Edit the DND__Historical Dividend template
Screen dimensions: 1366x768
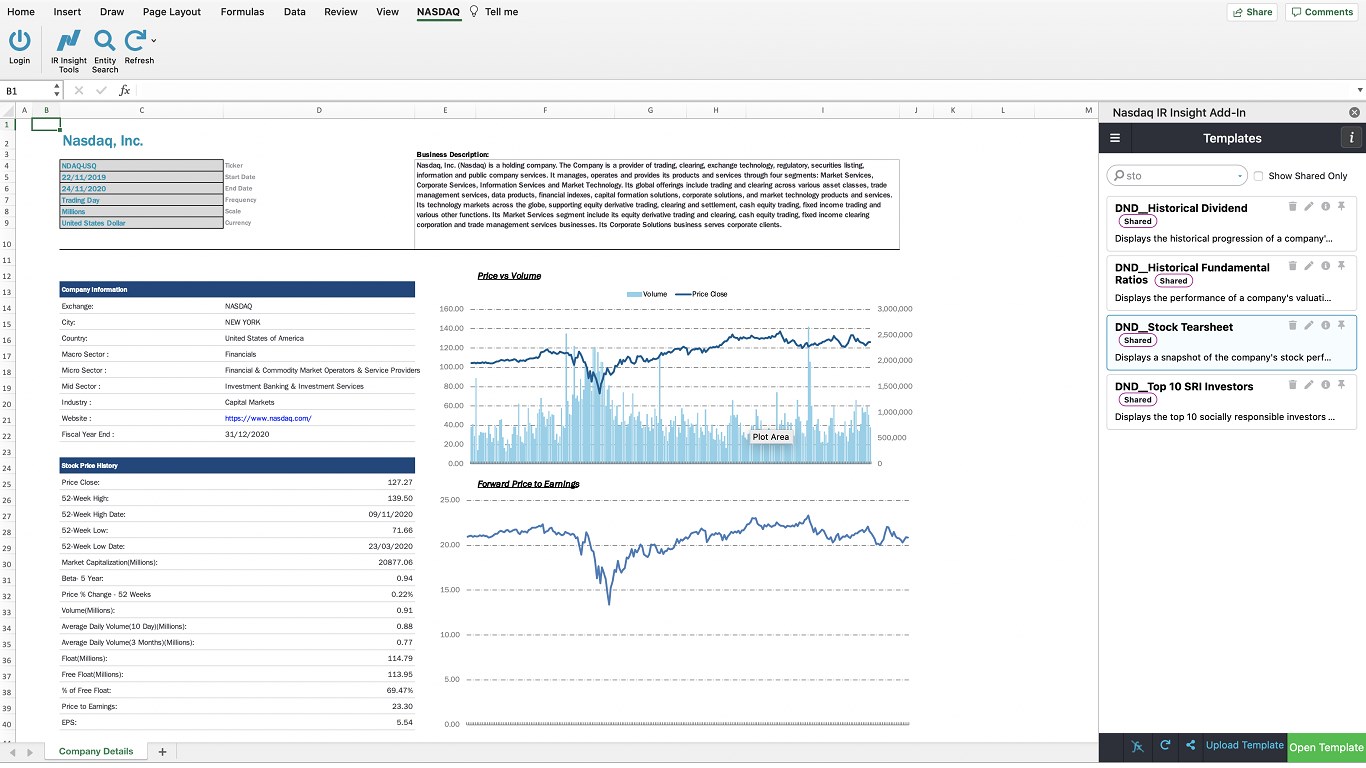[x=1309, y=206]
